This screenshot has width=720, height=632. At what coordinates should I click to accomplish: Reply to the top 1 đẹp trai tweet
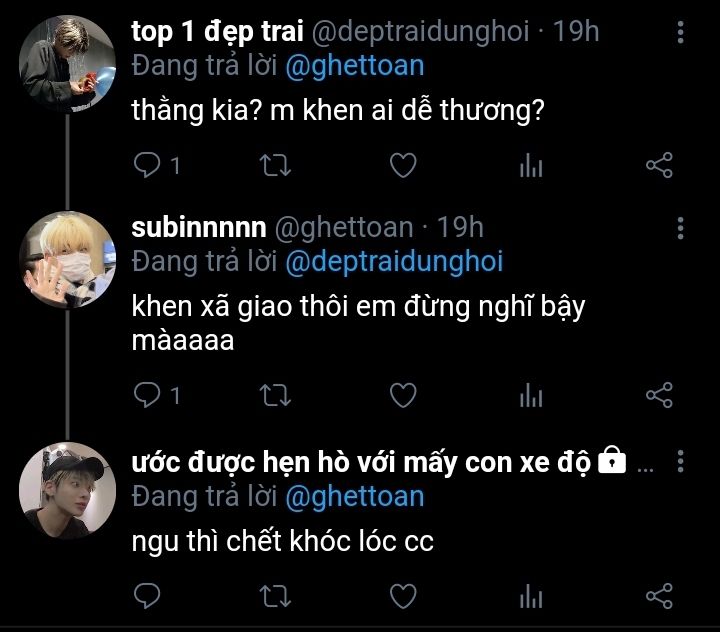(147, 165)
